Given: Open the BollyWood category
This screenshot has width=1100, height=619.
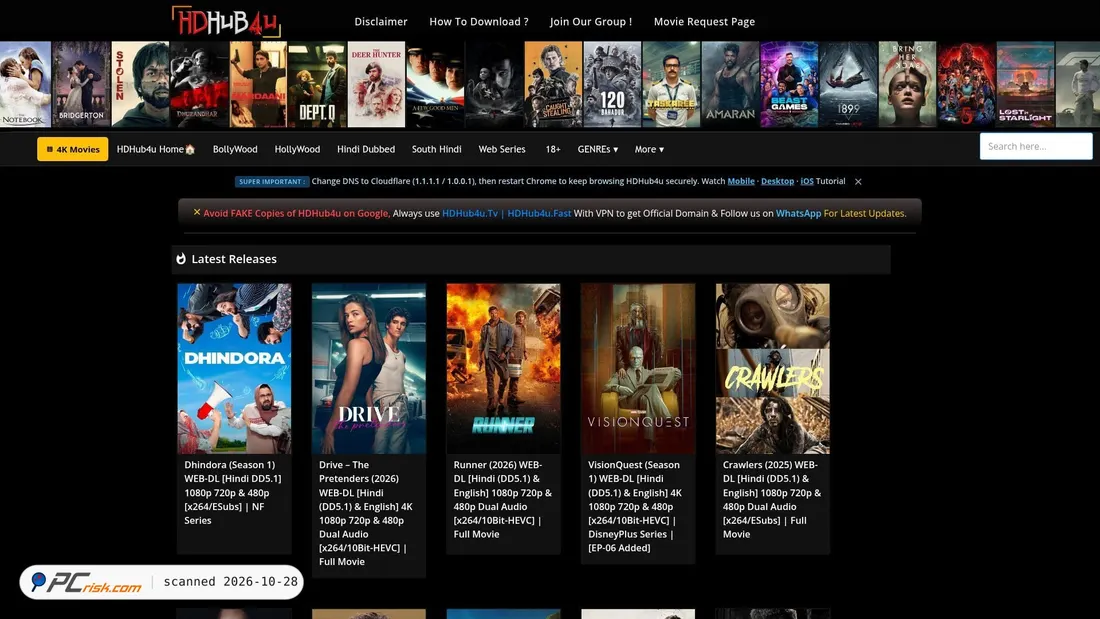Looking at the screenshot, I should [235, 149].
